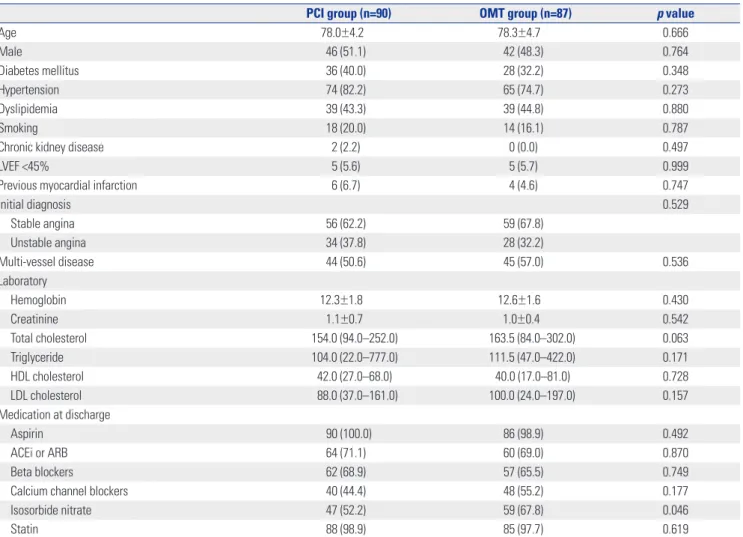743x537 pixels.
Task: Select 'Diabetes mellitus' row label
Action: (x=39, y=71)
